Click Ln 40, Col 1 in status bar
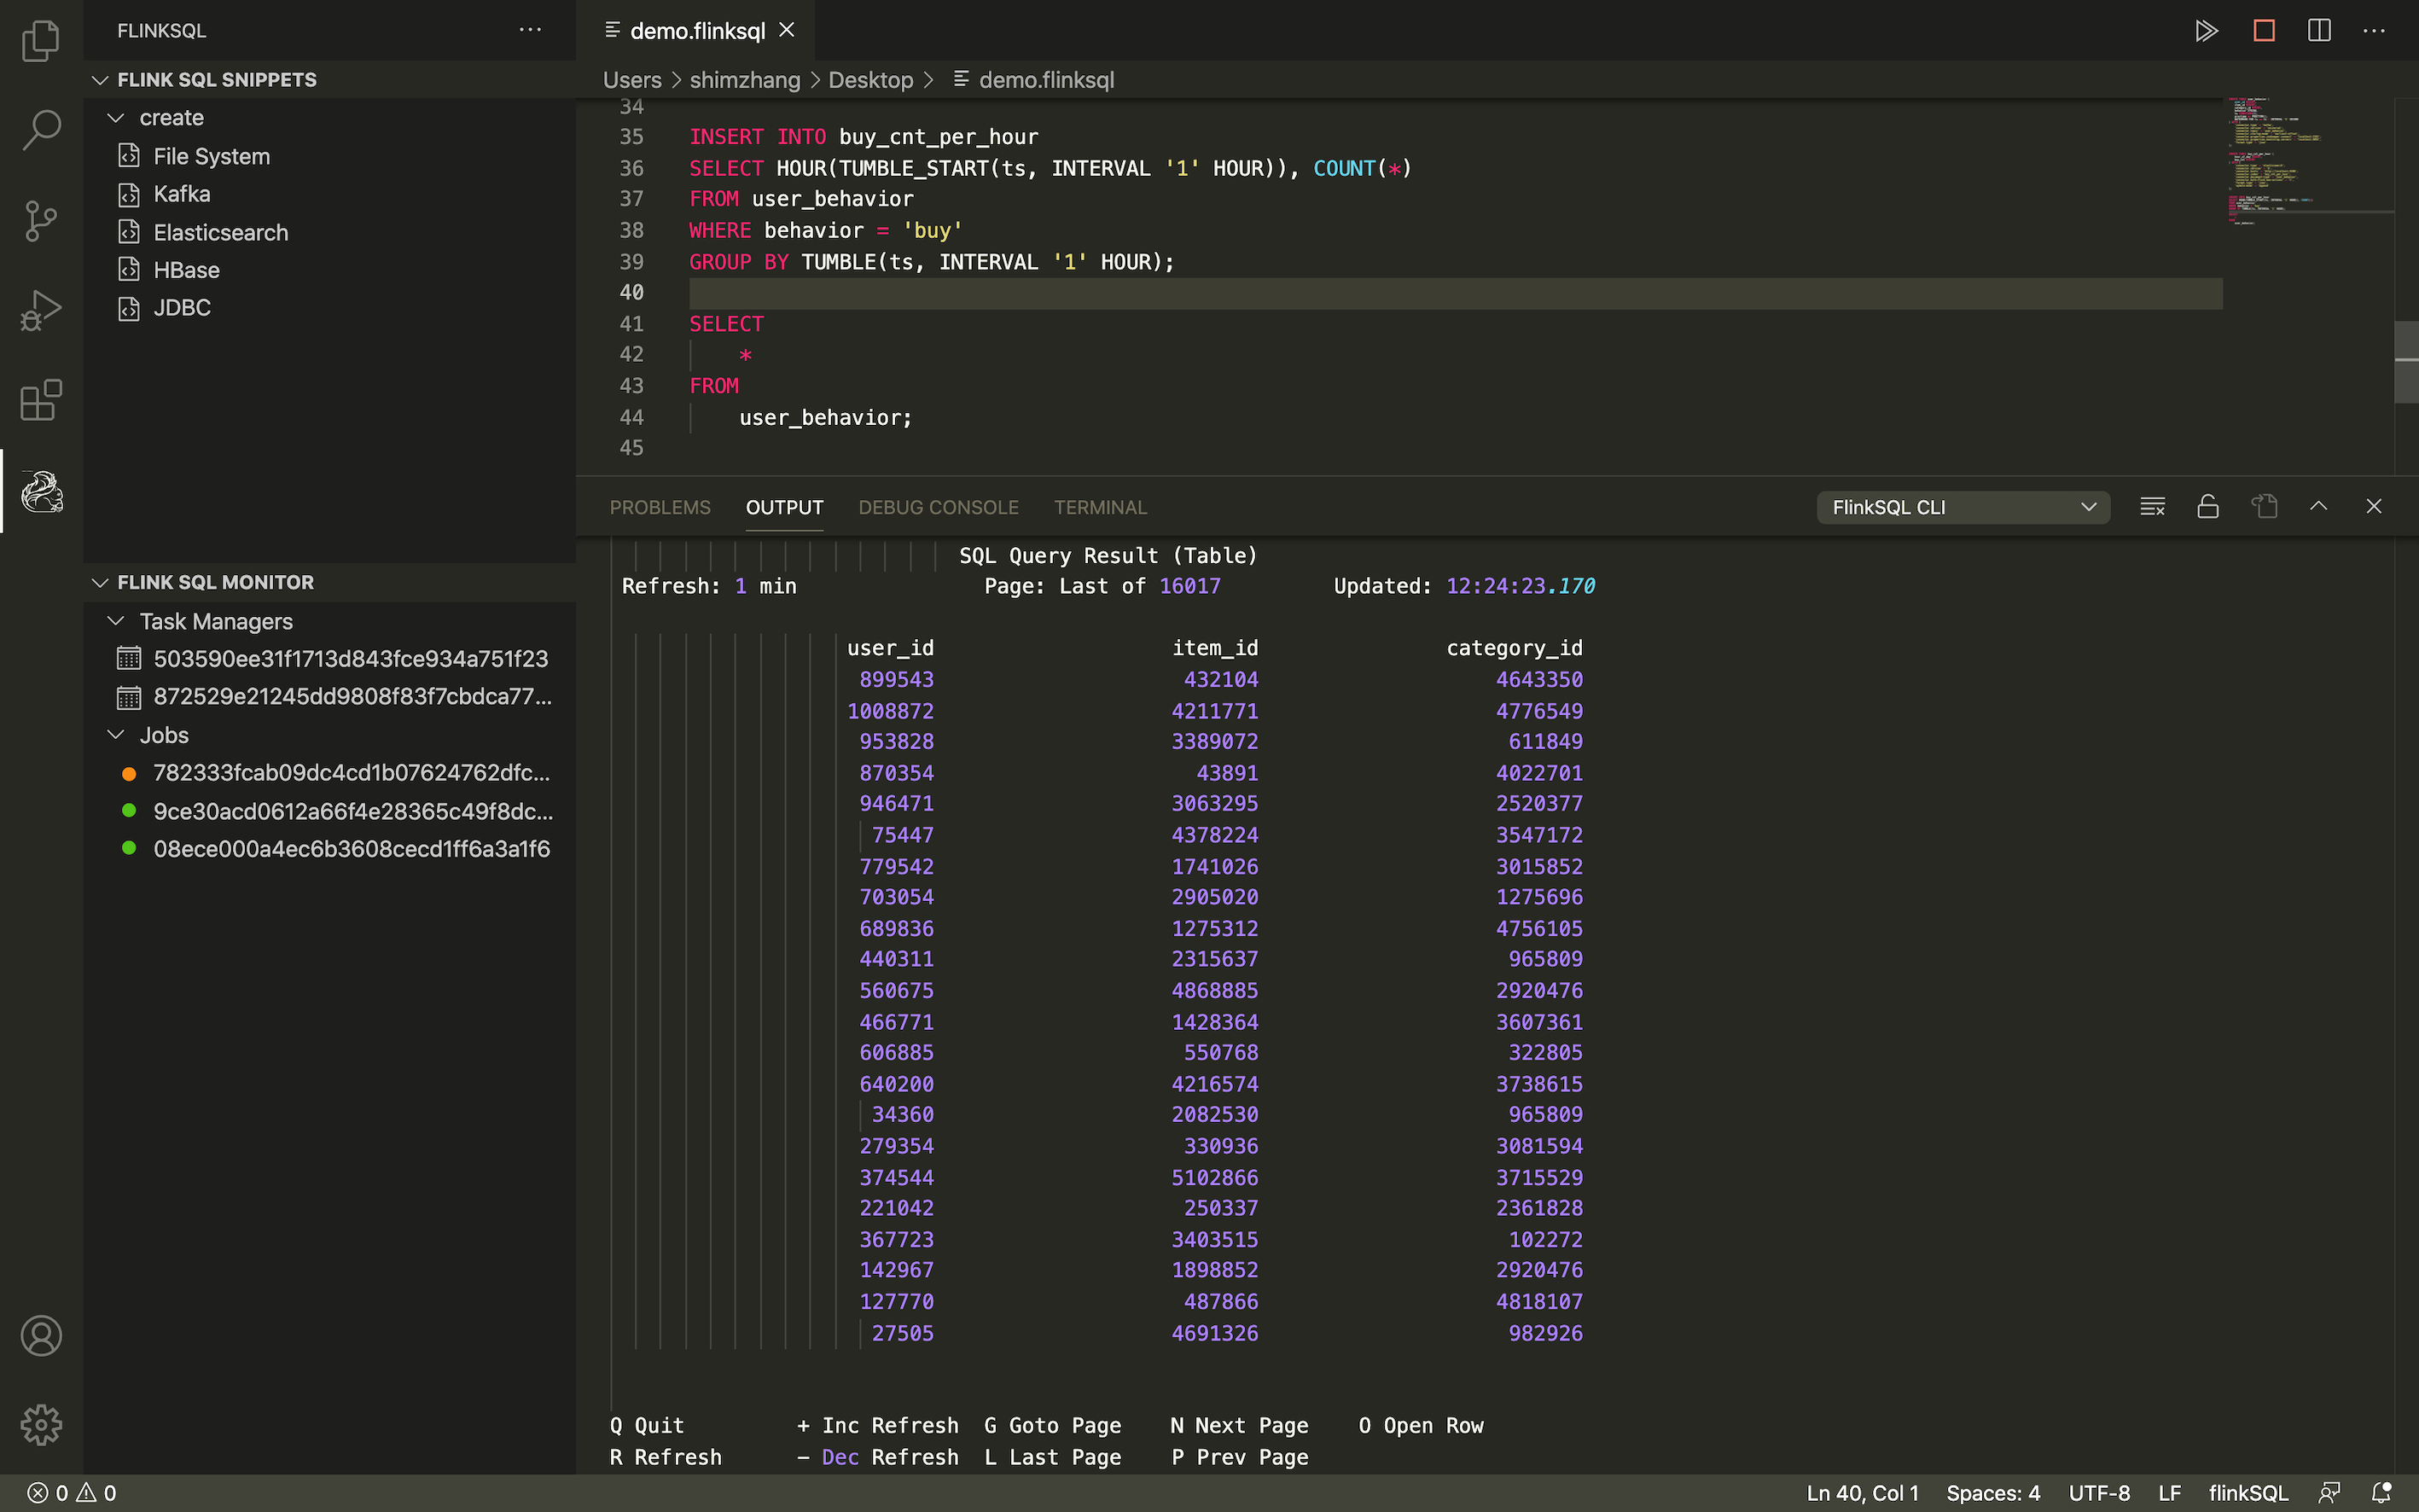The height and width of the screenshot is (1512, 2419). tap(1861, 1493)
